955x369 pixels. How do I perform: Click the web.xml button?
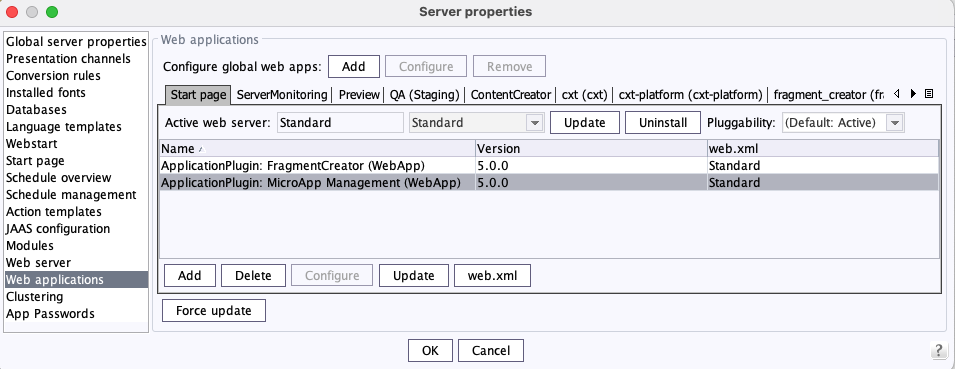(492, 275)
